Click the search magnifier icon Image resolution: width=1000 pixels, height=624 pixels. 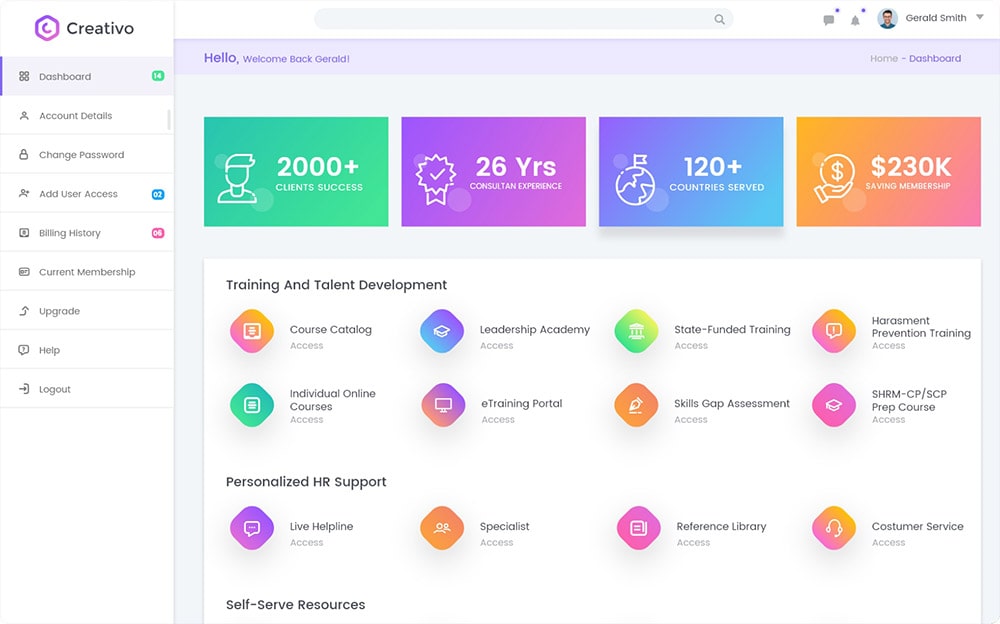click(x=719, y=19)
